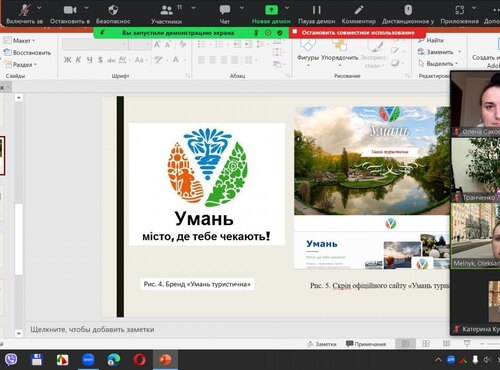Open character spacing AV menu

(x=123, y=60)
